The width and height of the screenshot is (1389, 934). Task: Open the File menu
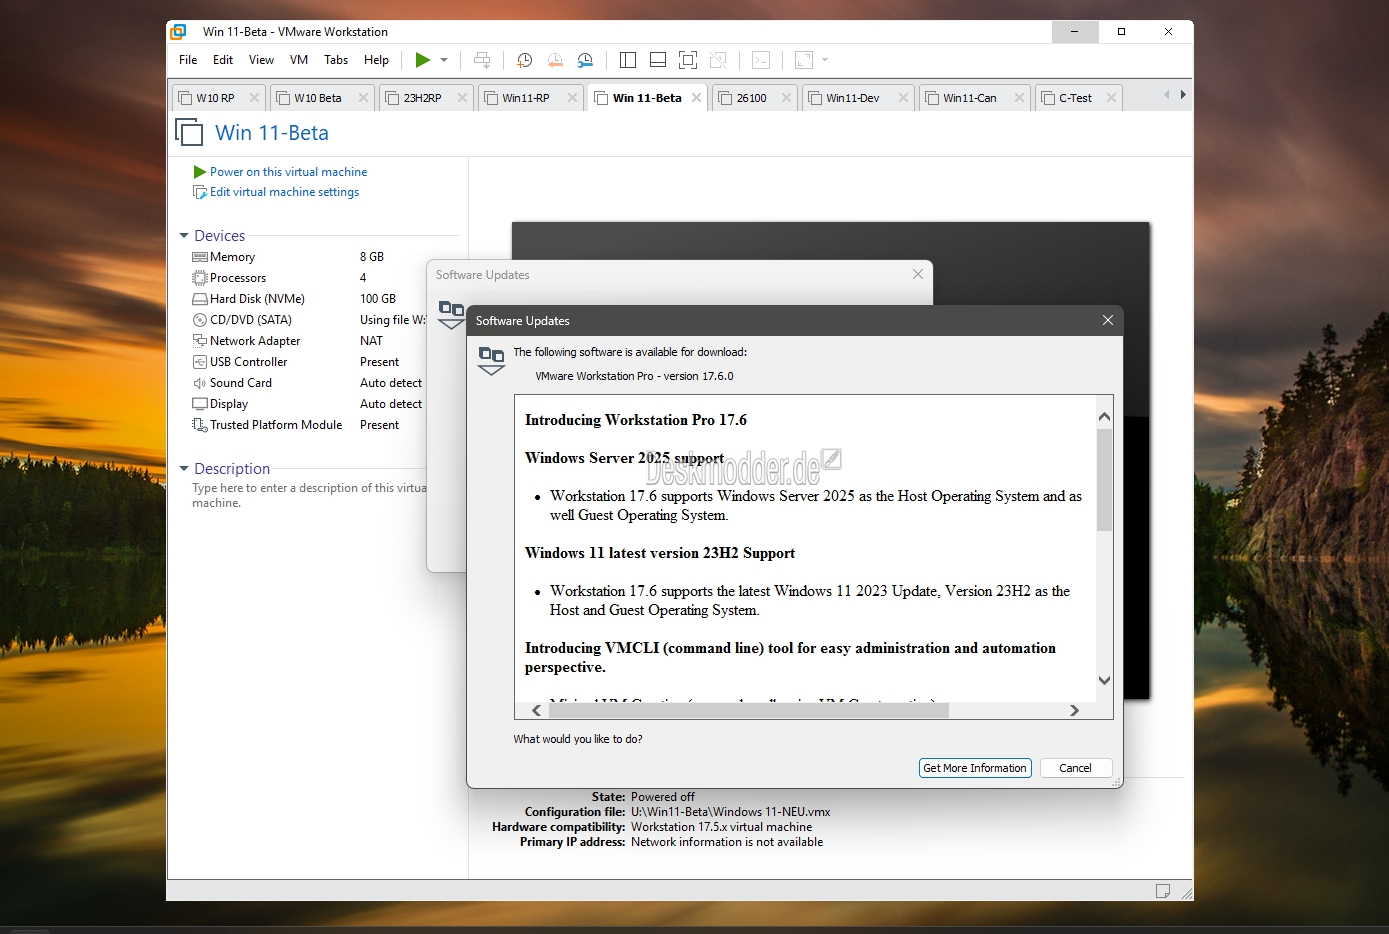point(188,60)
